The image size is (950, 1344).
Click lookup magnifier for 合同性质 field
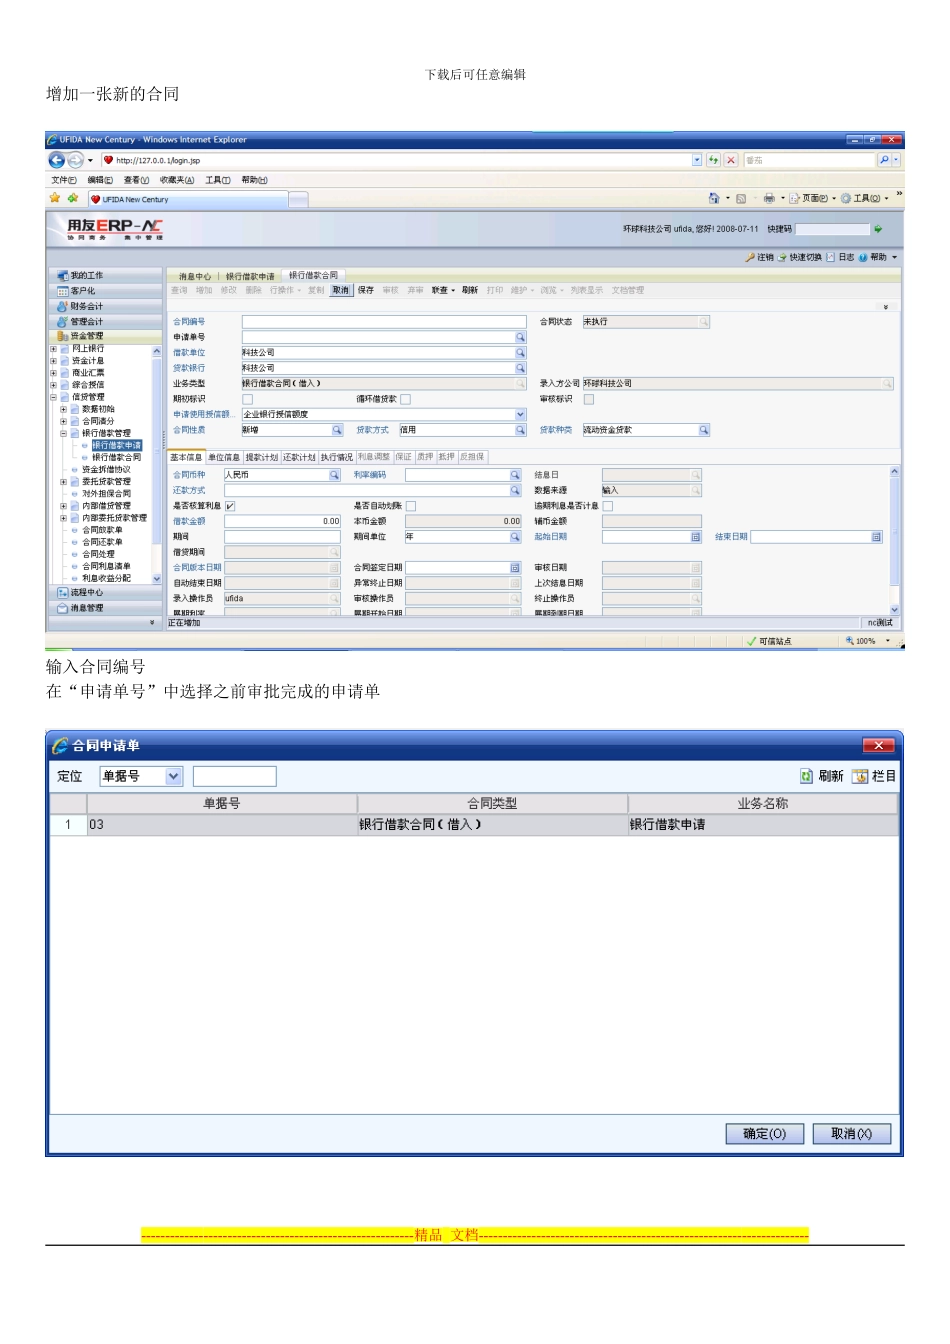pyautogui.click(x=337, y=430)
